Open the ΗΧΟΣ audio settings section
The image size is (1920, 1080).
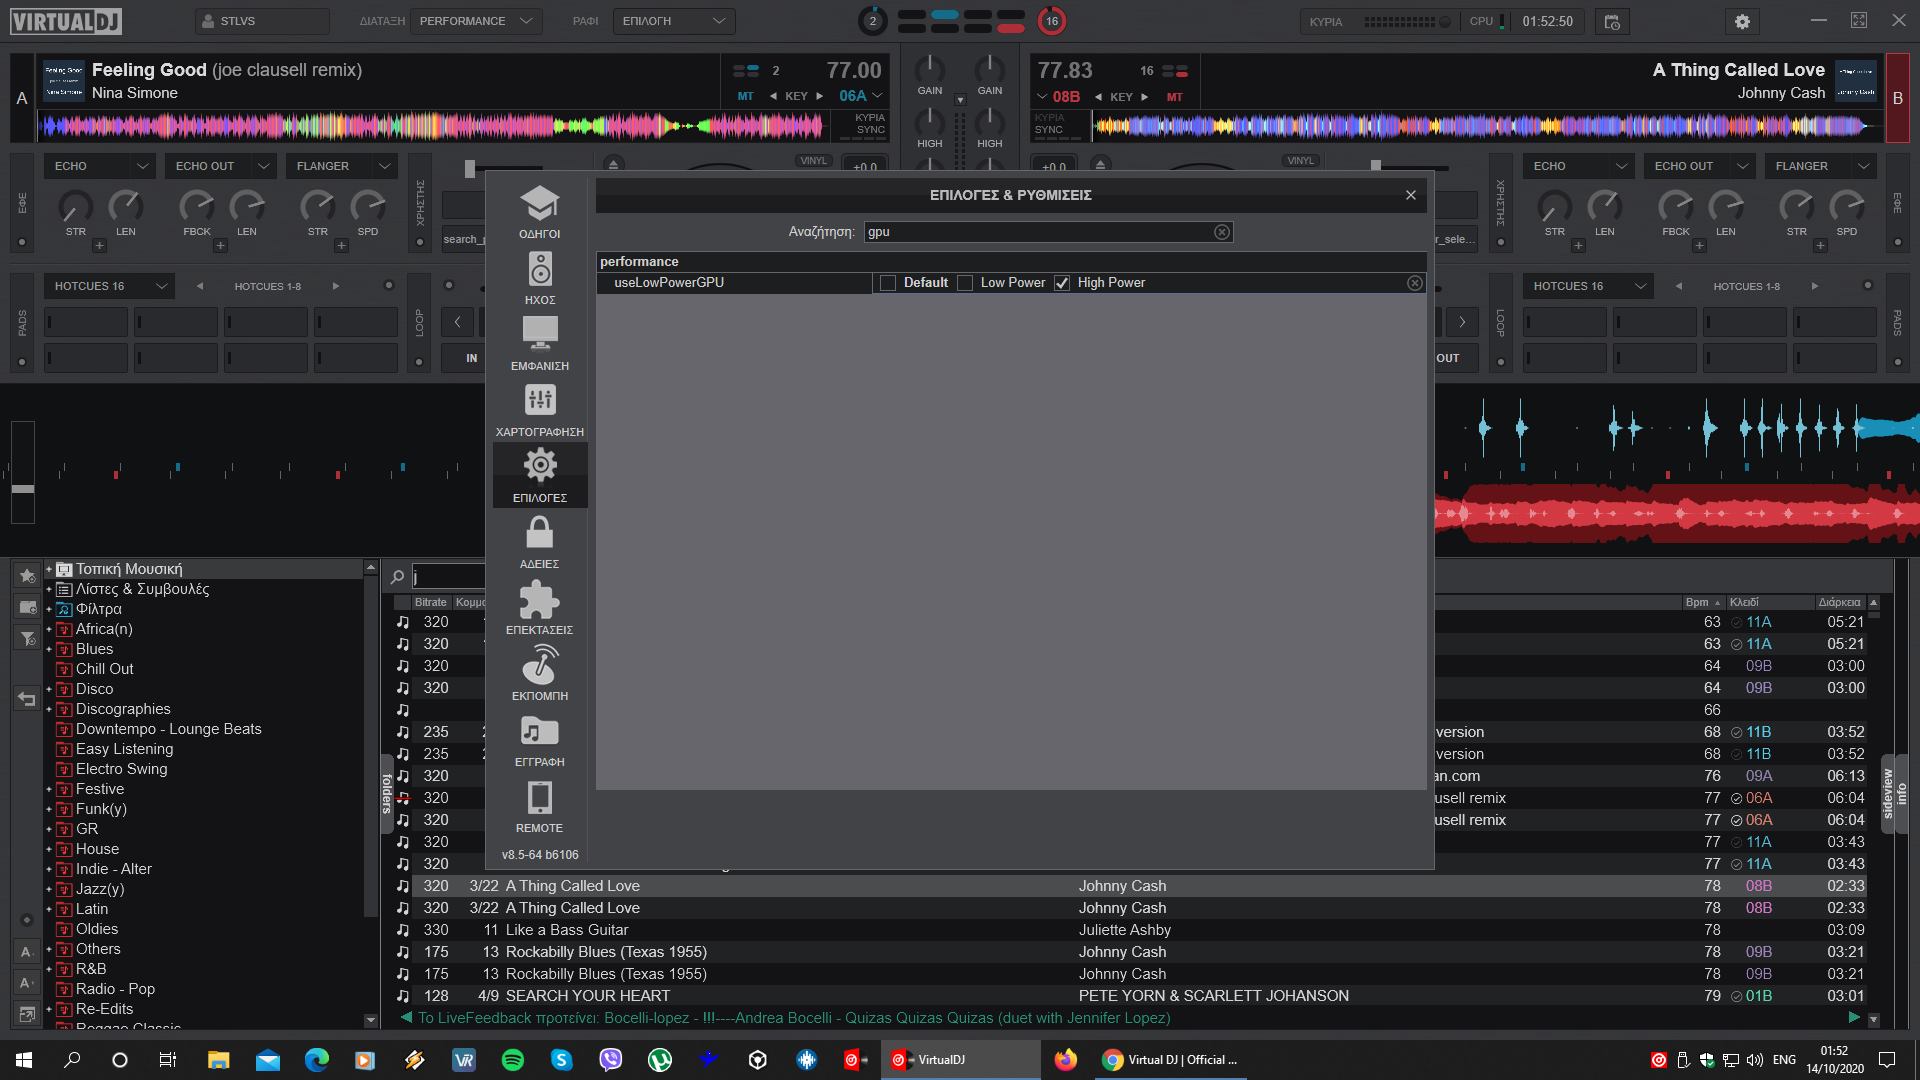[539, 278]
